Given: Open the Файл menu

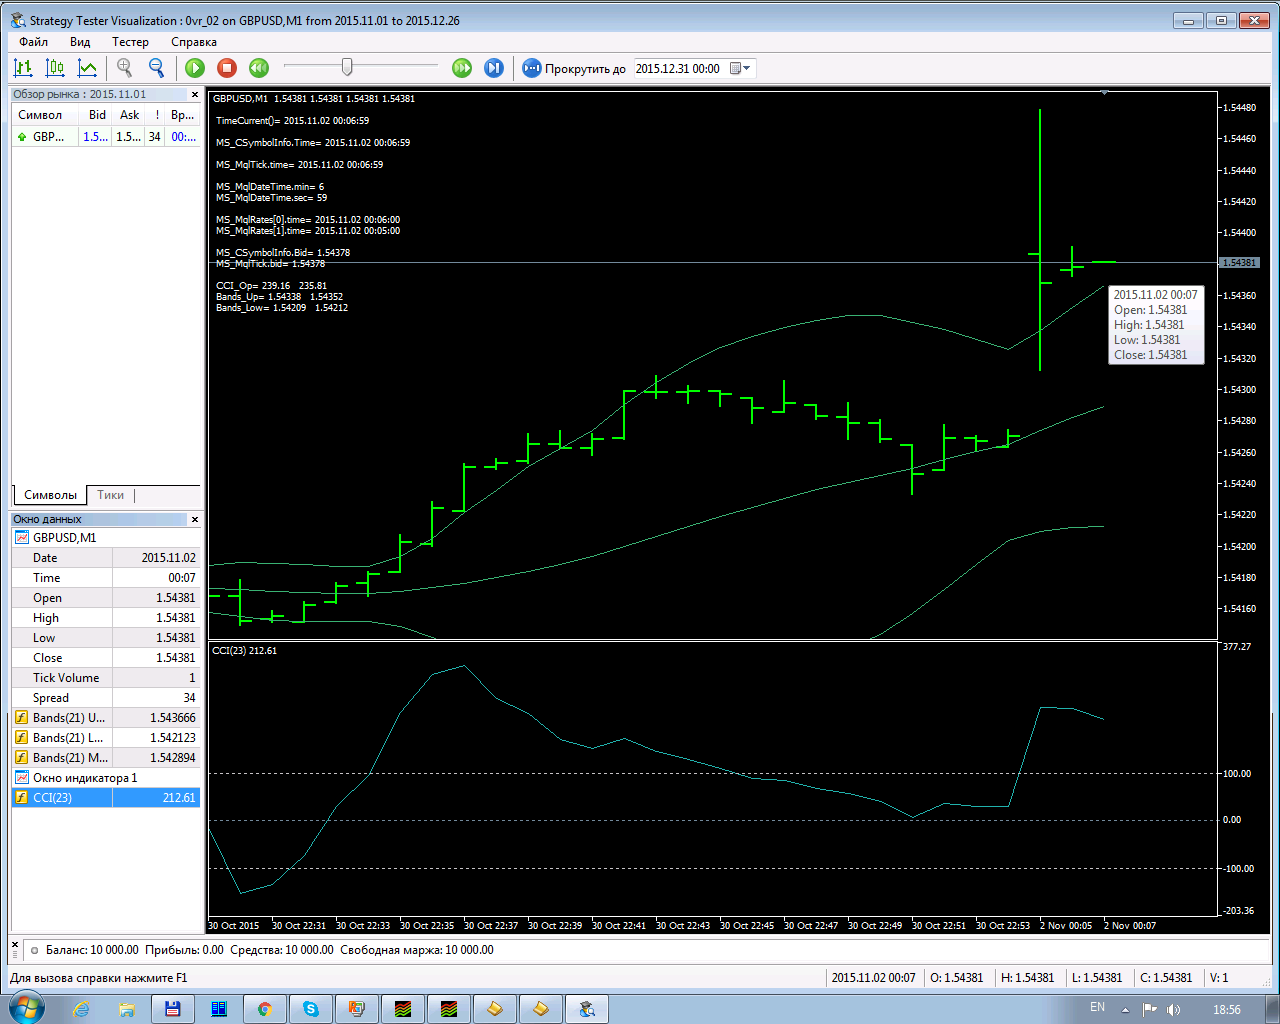Looking at the screenshot, I should click(x=34, y=42).
